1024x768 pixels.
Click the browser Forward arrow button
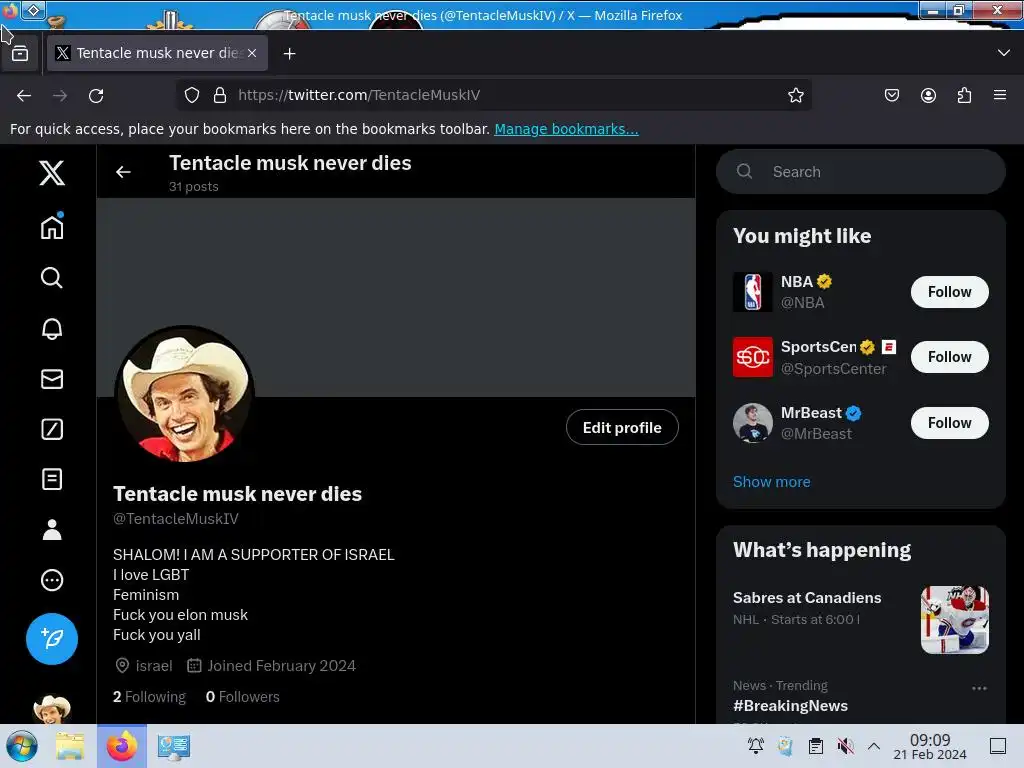60,95
